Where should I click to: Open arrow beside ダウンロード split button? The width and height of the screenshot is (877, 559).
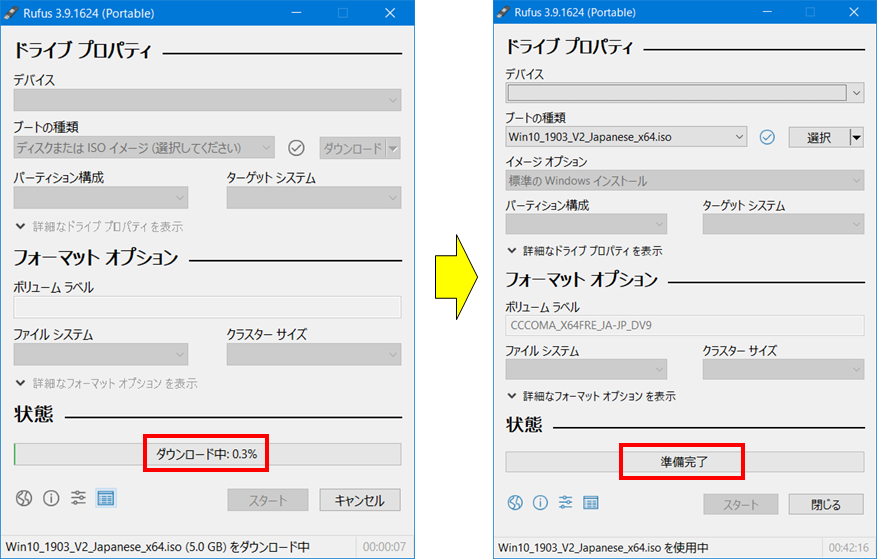click(x=394, y=148)
